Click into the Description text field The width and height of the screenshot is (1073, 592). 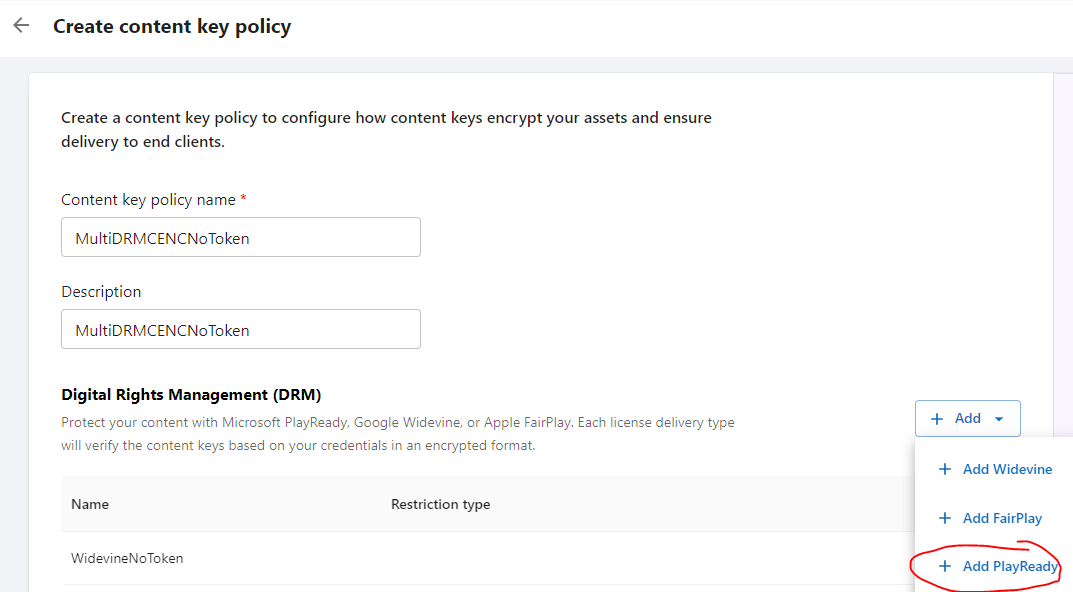click(241, 329)
